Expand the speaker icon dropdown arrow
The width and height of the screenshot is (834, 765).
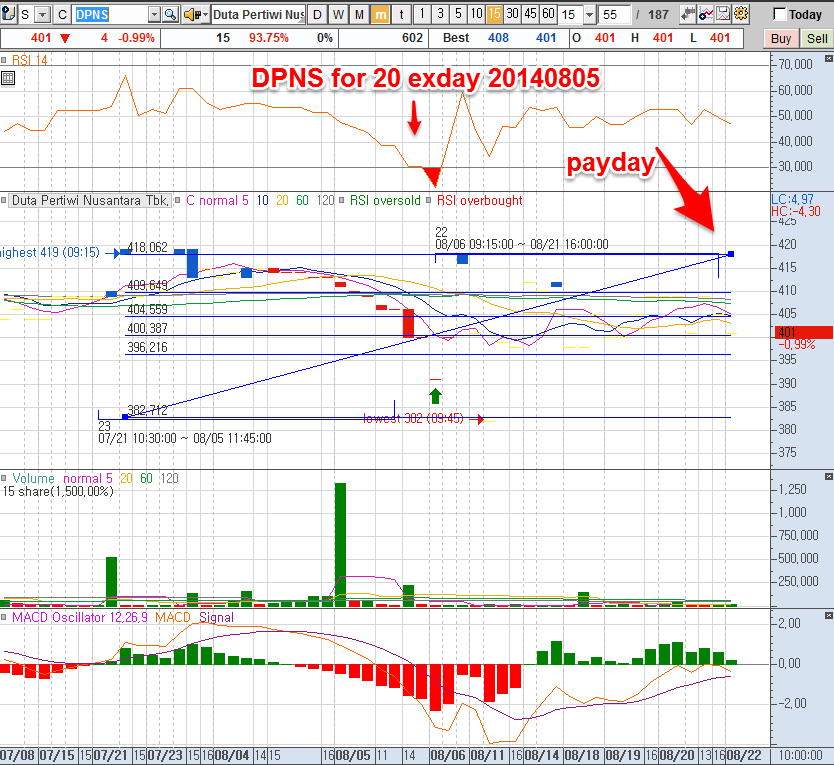(x=205, y=15)
